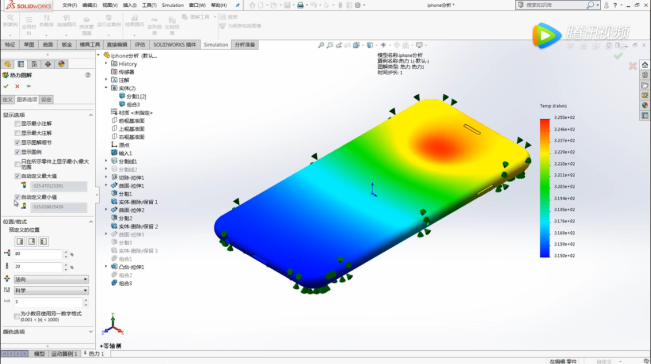This screenshot has height=364, width=651.
Task: Open the dropdown above the 科学 number format
Action: pyautogui.click(x=51, y=279)
